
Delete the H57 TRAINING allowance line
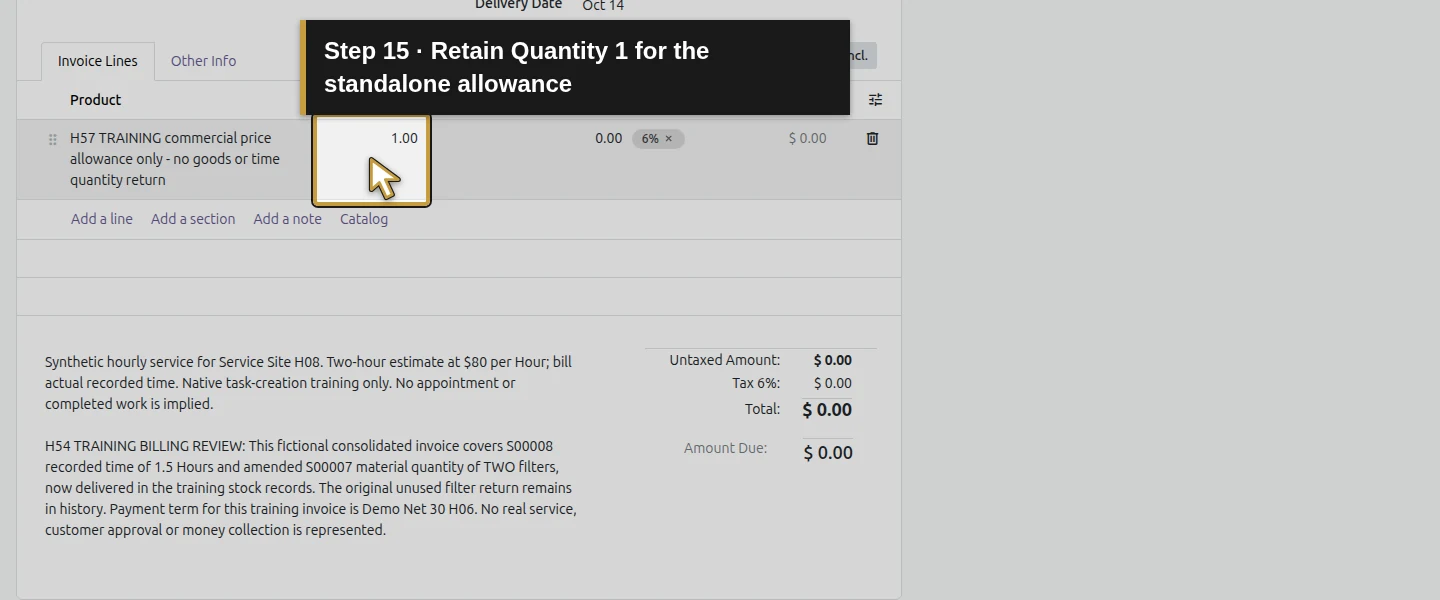pyautogui.click(x=872, y=139)
